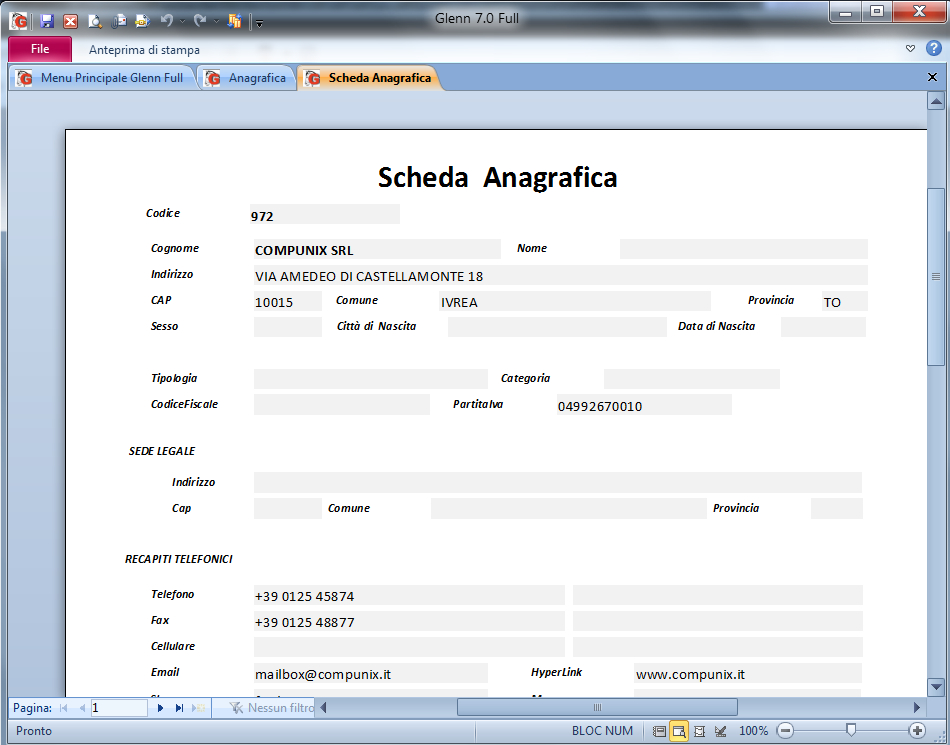
Task: Open the Undo history dropdown arrow
Action: pyautogui.click(x=182, y=22)
